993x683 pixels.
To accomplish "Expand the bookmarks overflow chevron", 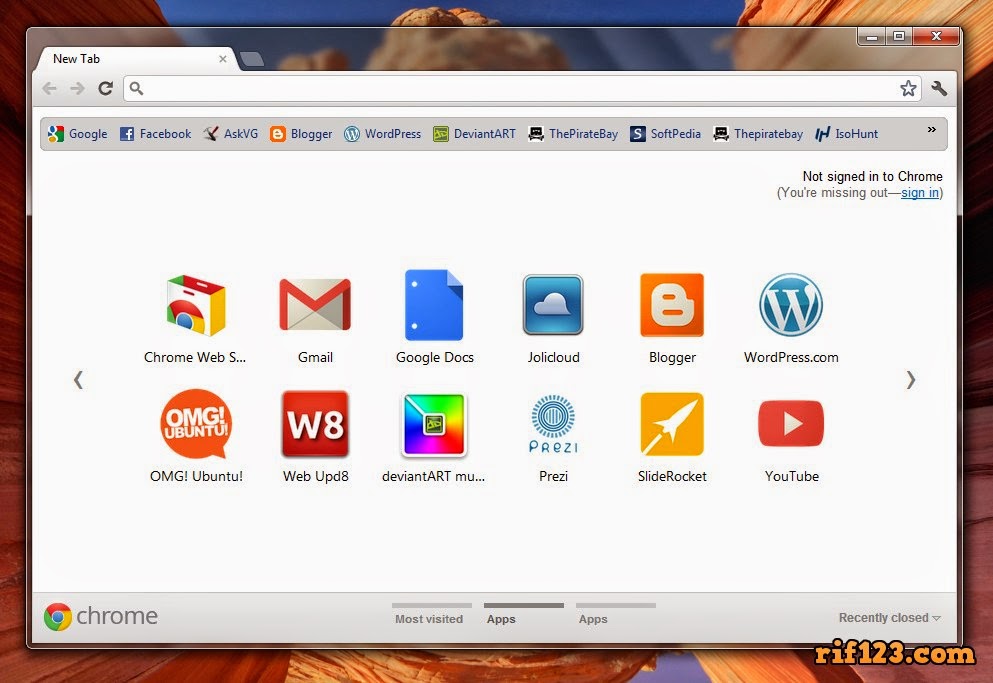I will coord(932,130).
